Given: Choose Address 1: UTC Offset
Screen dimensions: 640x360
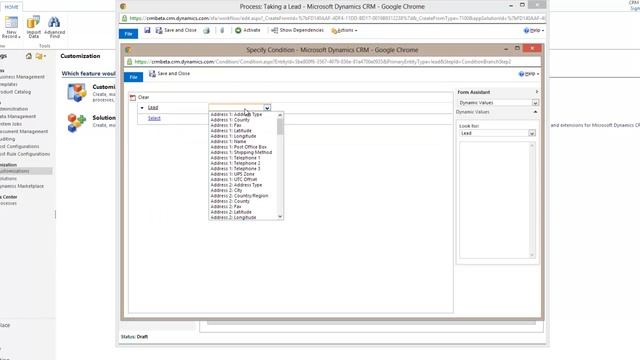Looking at the screenshot, I should pyautogui.click(x=234, y=179).
